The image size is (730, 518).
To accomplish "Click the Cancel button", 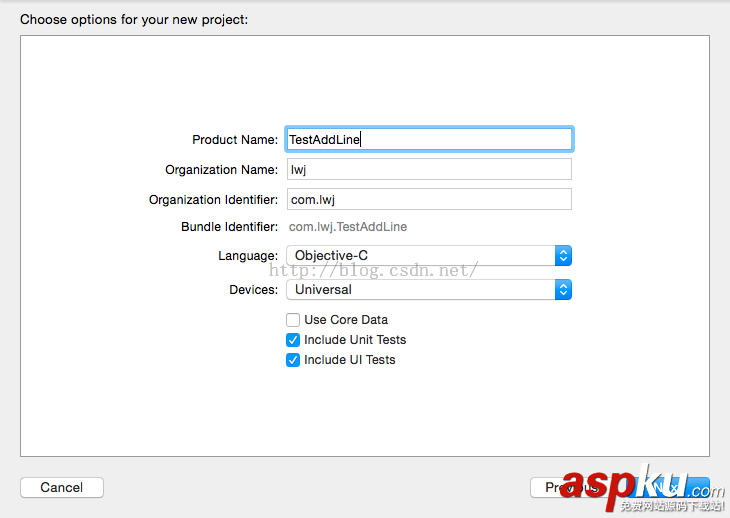I will tap(61, 487).
